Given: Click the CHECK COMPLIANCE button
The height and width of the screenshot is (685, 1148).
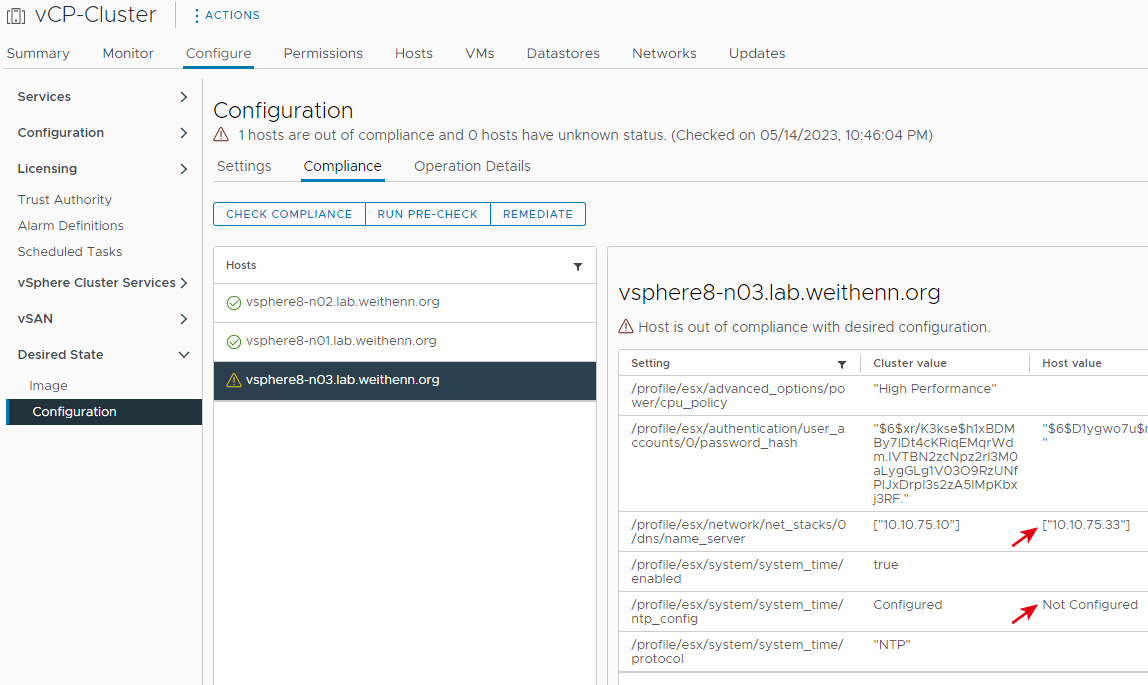Looking at the screenshot, I should pos(289,214).
